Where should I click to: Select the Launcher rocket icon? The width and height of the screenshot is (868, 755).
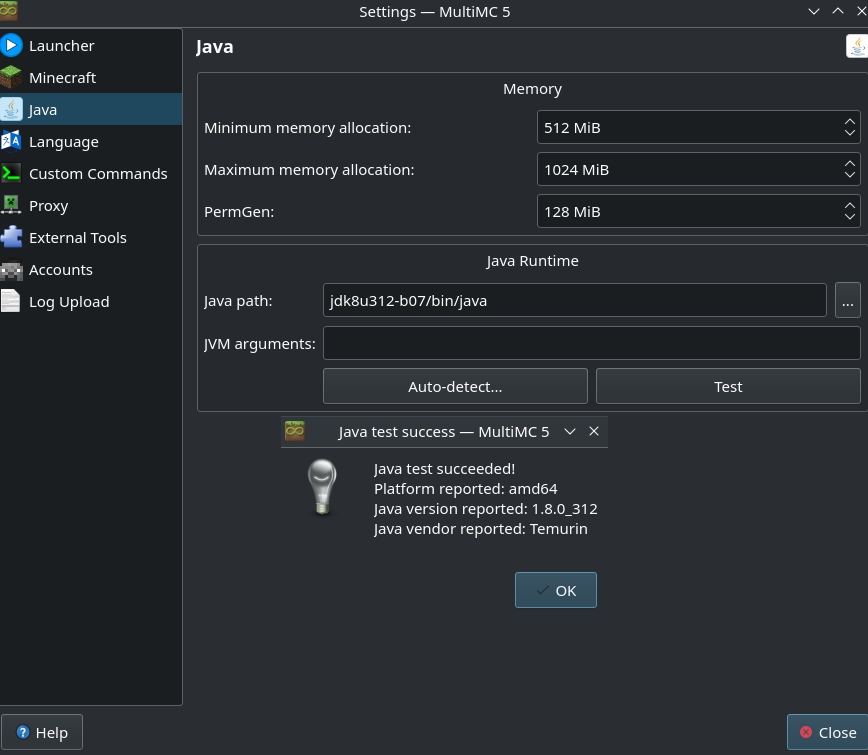[12, 45]
